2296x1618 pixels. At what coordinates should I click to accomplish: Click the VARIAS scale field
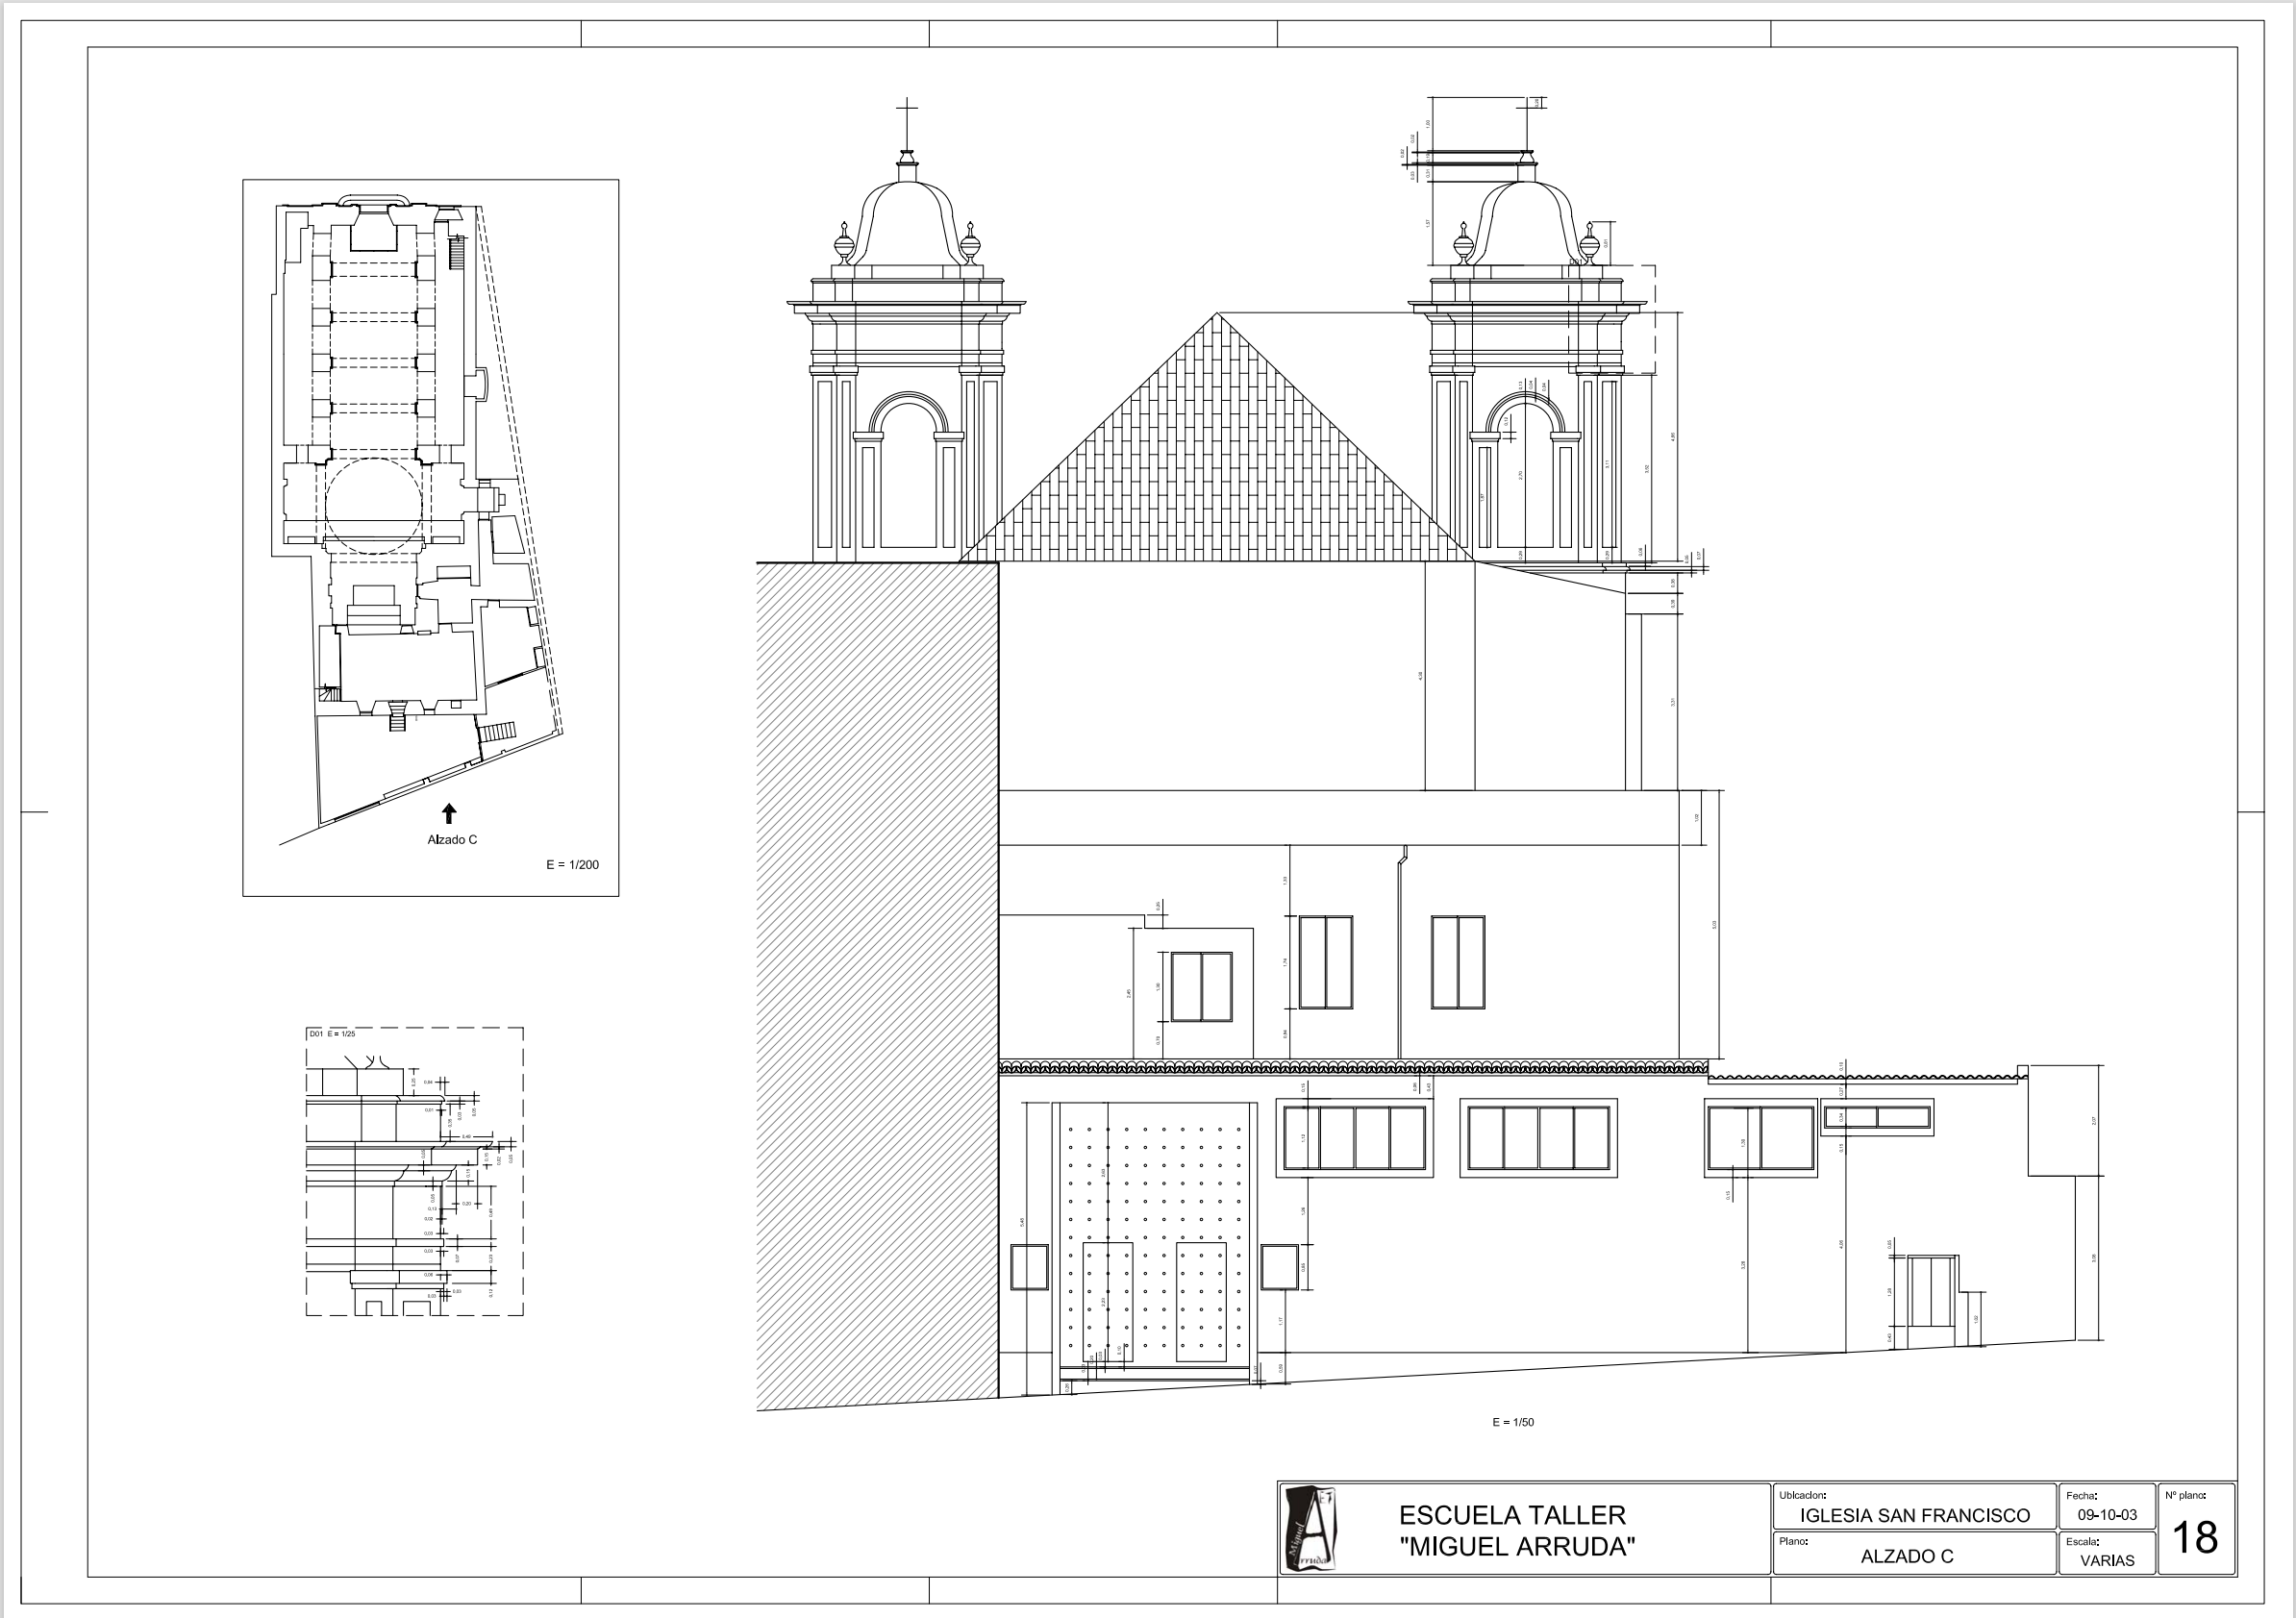point(2107,1560)
